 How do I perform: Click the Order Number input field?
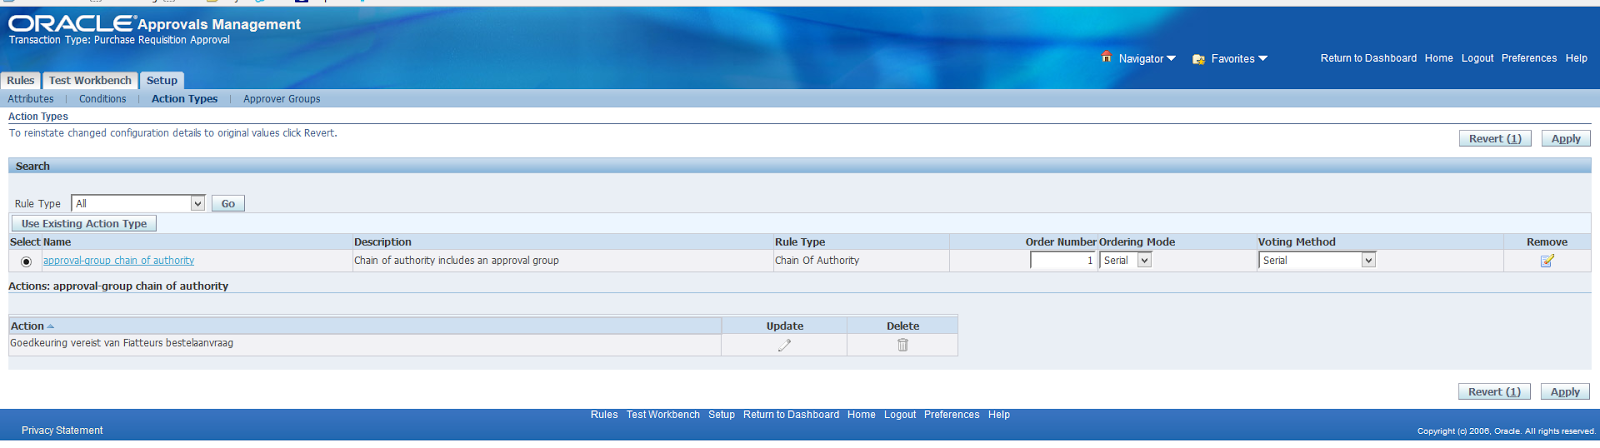1063,260
